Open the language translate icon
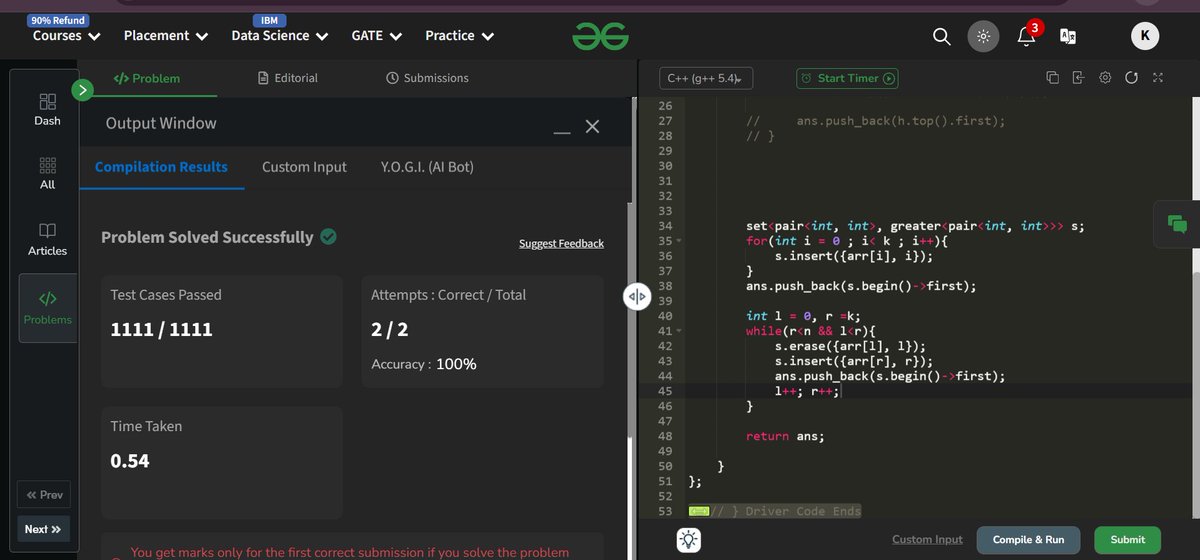Screen dimensions: 1200x560 [x=1068, y=37]
